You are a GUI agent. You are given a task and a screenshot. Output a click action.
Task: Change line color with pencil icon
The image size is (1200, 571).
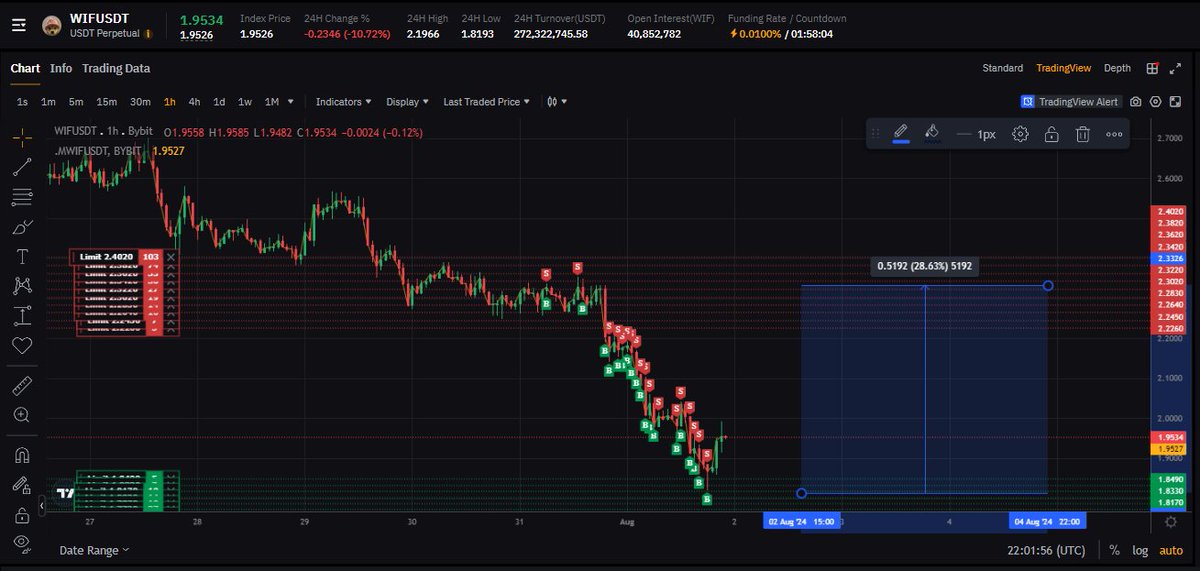900,133
